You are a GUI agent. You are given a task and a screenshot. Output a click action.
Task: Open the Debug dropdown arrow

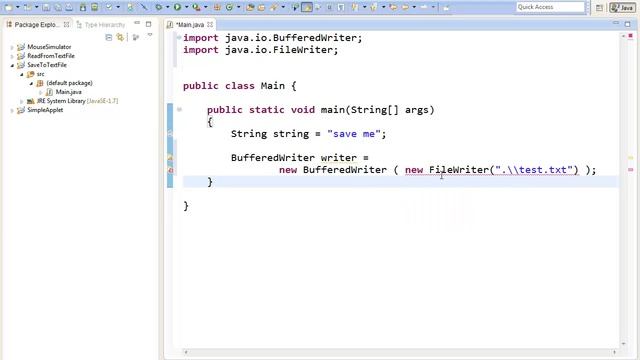(x=167, y=7)
